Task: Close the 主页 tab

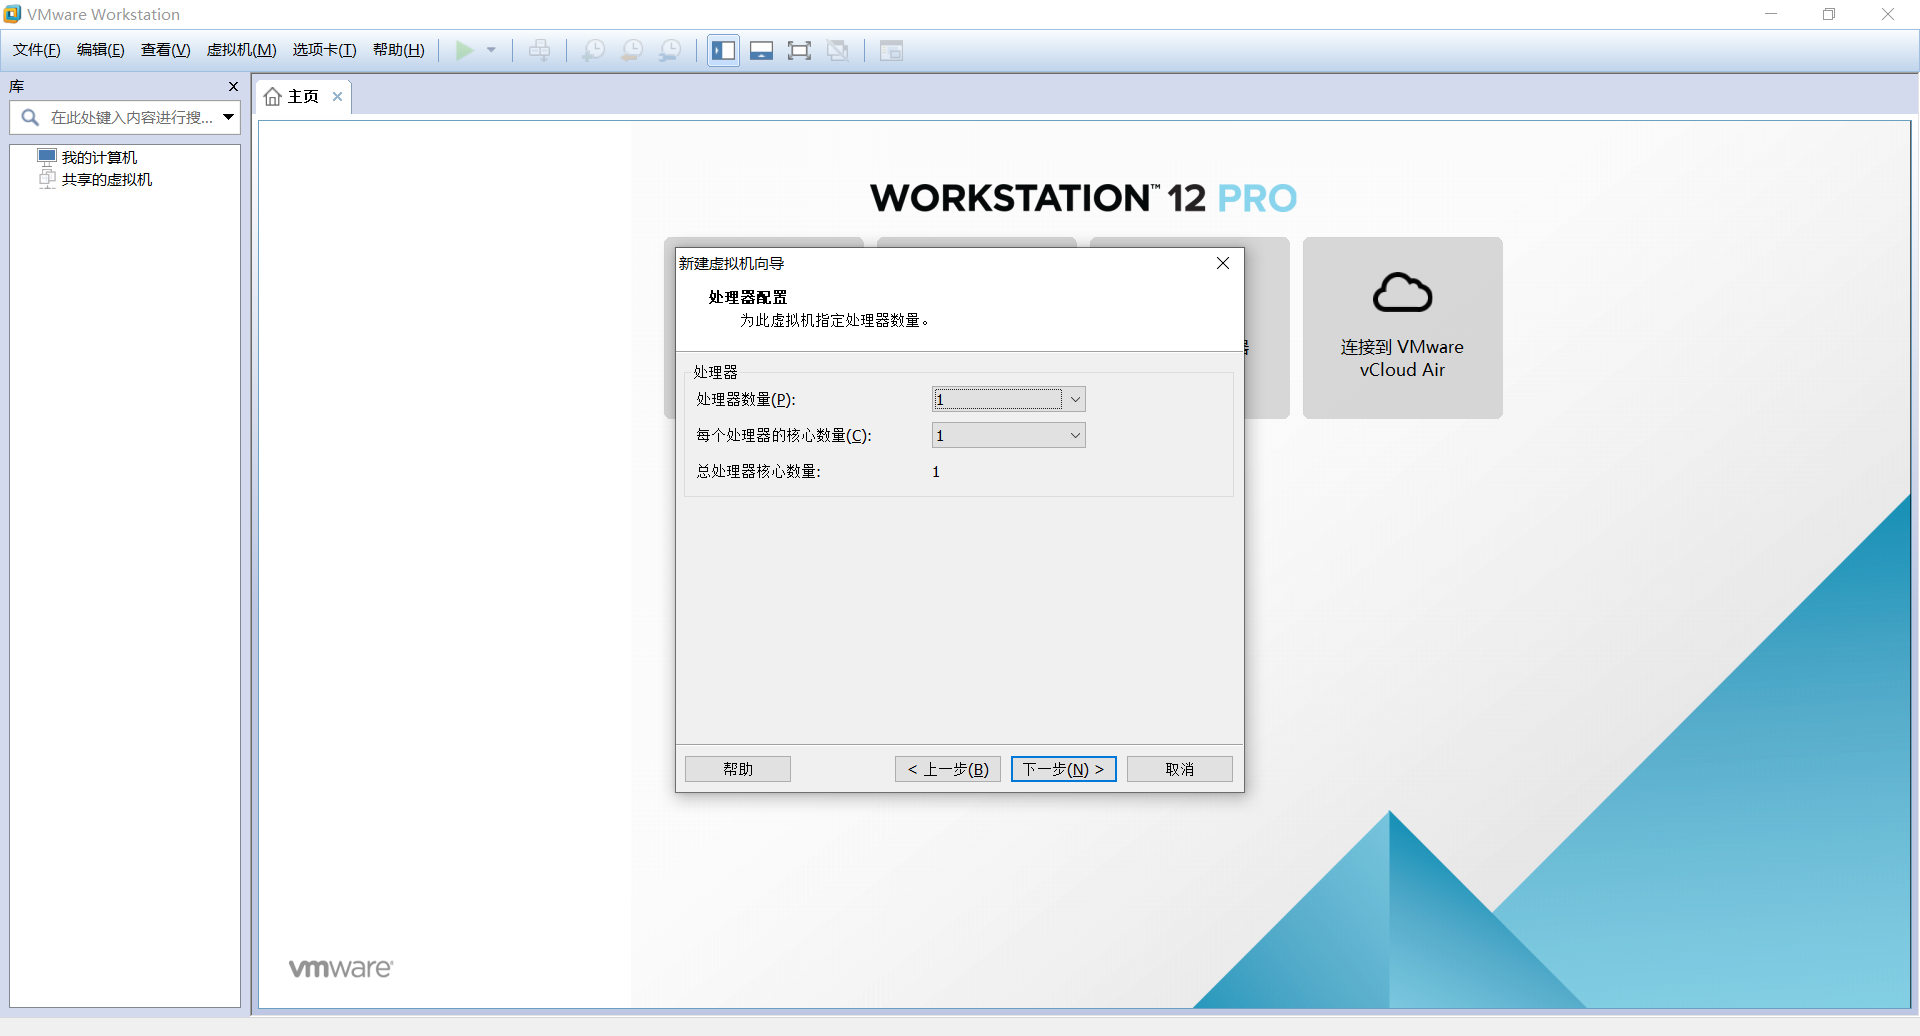Action: (x=338, y=97)
